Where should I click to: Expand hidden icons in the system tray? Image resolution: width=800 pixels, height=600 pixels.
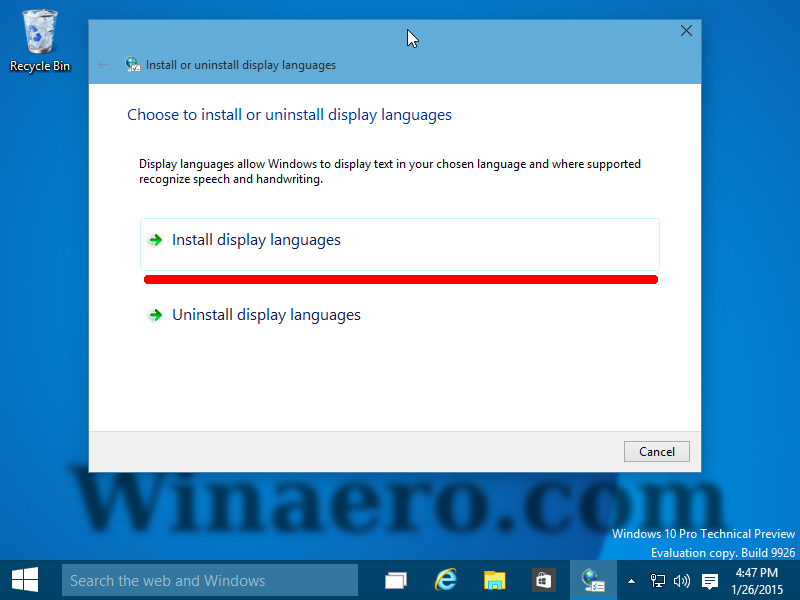click(630, 580)
